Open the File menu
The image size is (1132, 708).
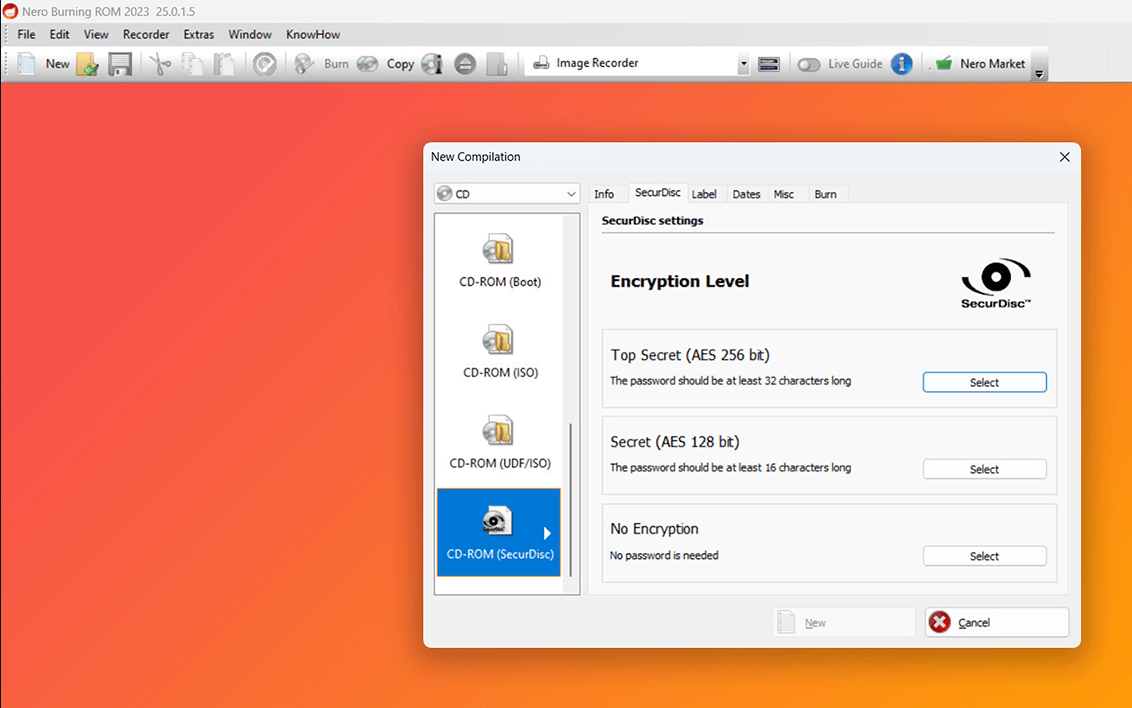[x=27, y=34]
